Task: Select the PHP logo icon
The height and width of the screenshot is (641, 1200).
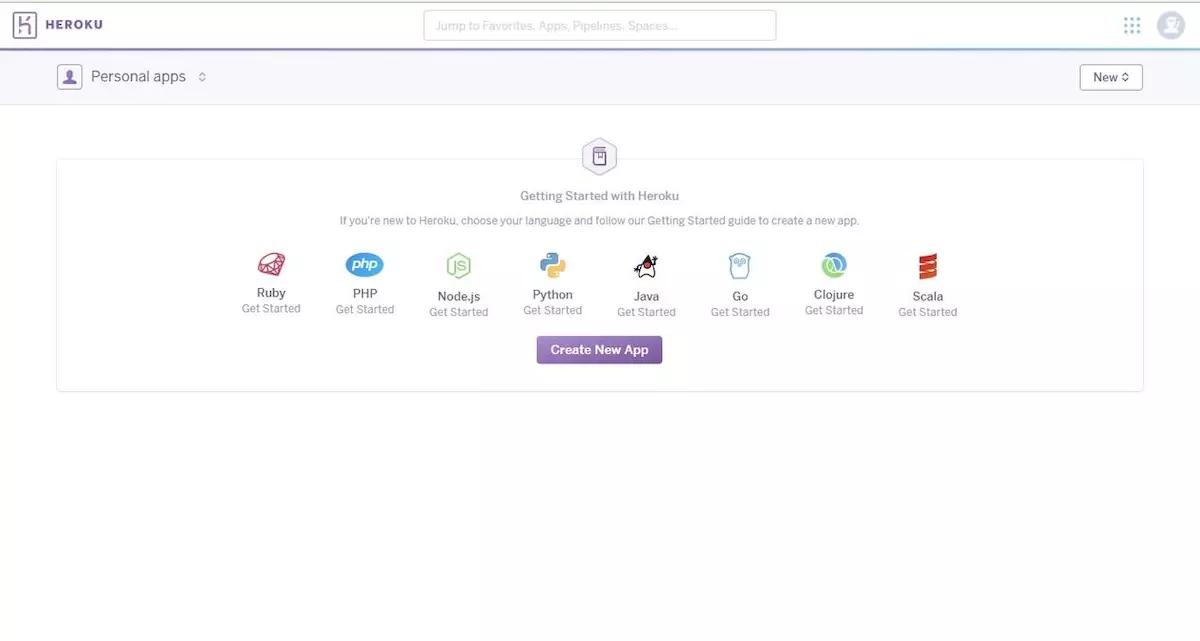Action: (365, 265)
